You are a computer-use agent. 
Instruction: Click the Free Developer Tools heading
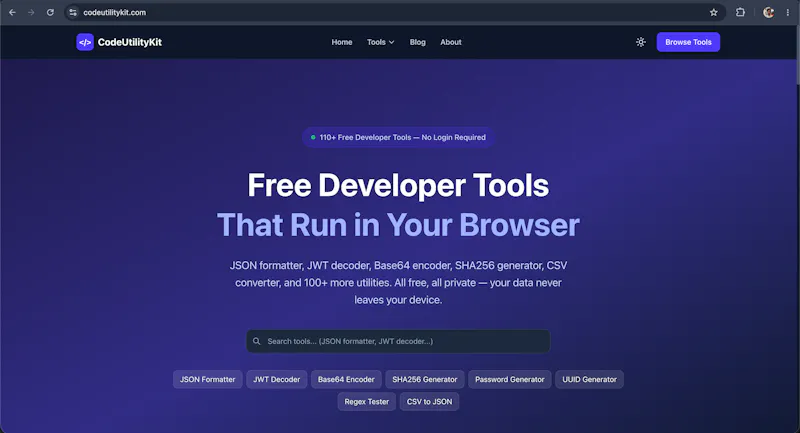coord(398,185)
